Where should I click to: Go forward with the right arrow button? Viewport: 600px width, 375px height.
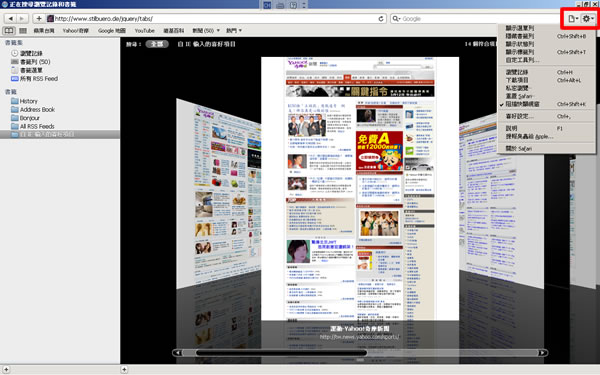[22, 18]
